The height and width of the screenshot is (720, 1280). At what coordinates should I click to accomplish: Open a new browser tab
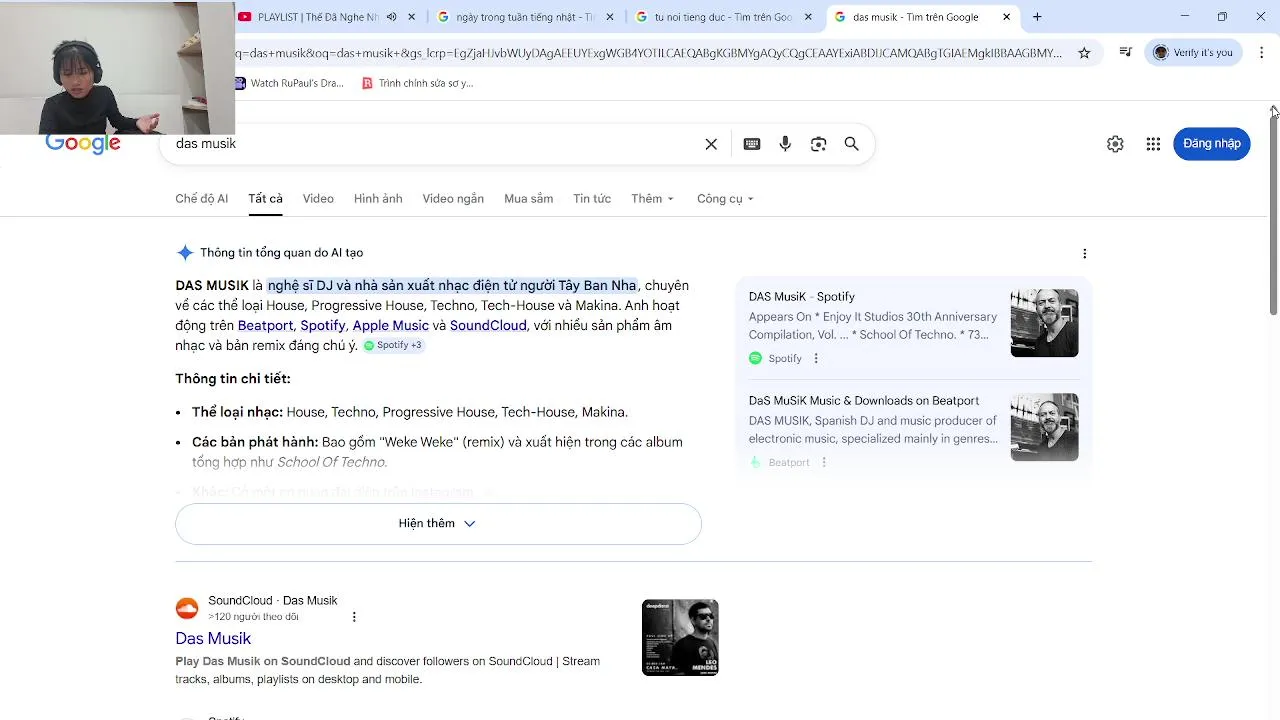(x=1037, y=17)
